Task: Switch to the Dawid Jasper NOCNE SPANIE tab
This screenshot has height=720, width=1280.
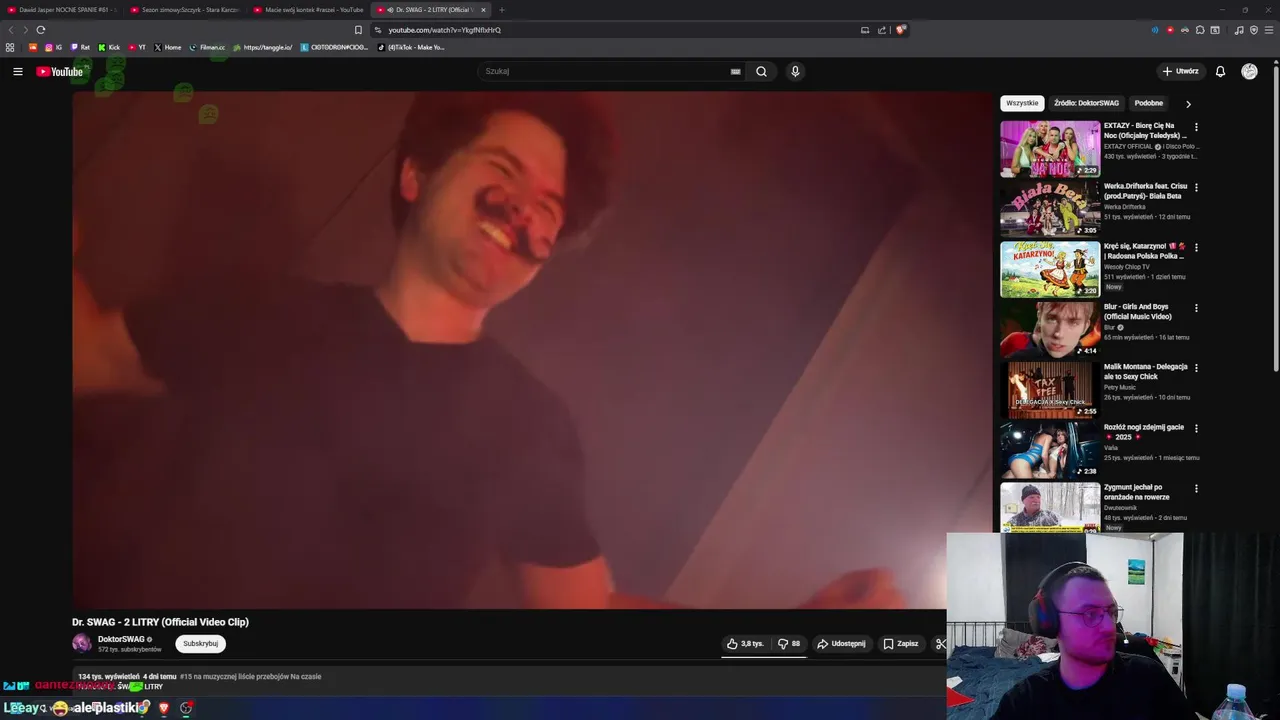Action: 62,10
